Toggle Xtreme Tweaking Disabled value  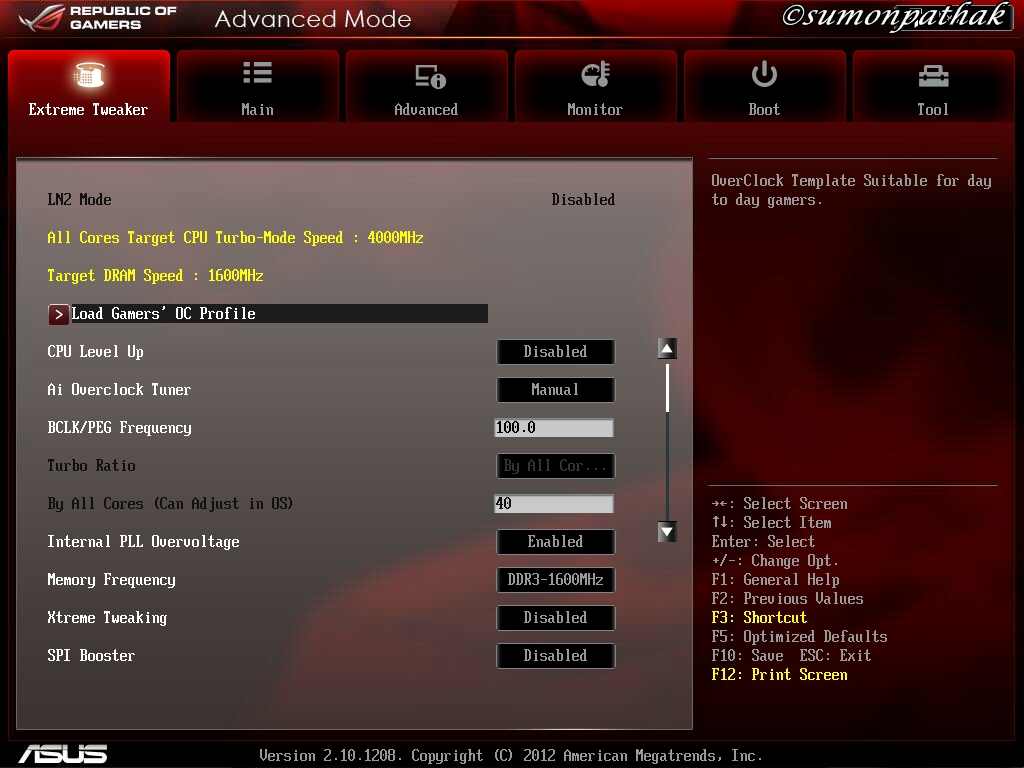[x=555, y=618]
